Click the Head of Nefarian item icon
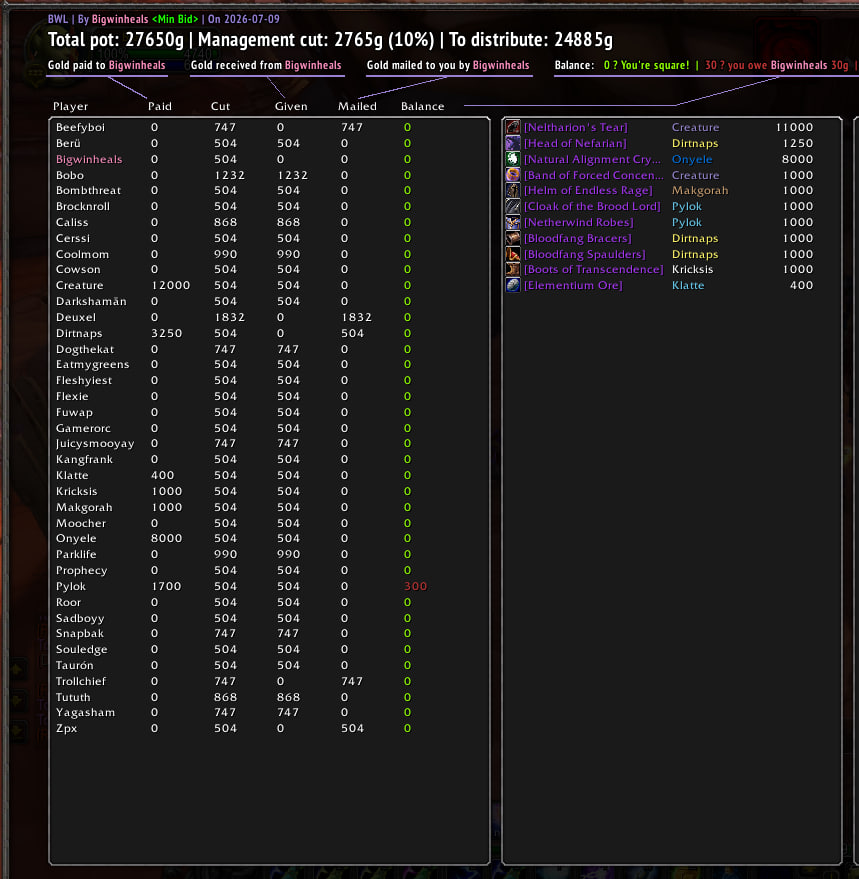The image size is (859, 879). pyautogui.click(x=512, y=143)
